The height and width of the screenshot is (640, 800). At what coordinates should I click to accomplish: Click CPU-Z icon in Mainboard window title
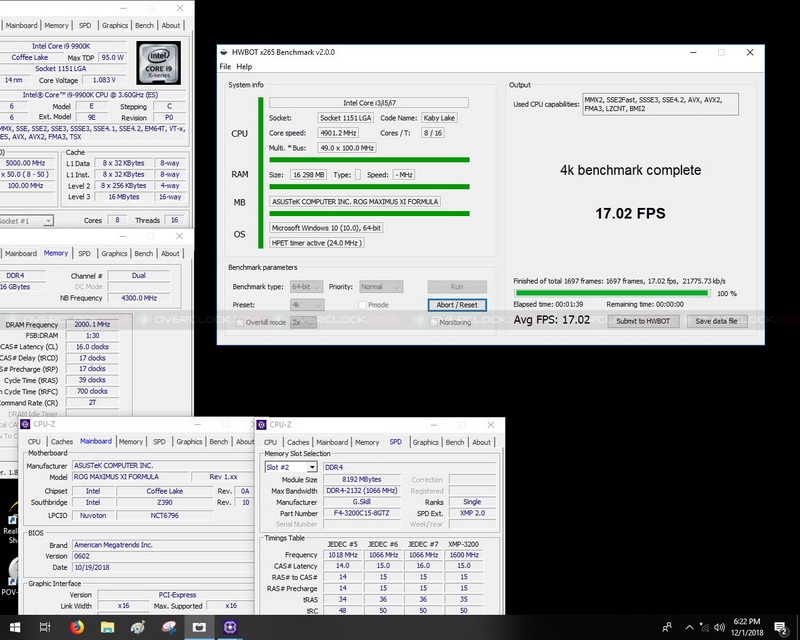tap(25, 424)
